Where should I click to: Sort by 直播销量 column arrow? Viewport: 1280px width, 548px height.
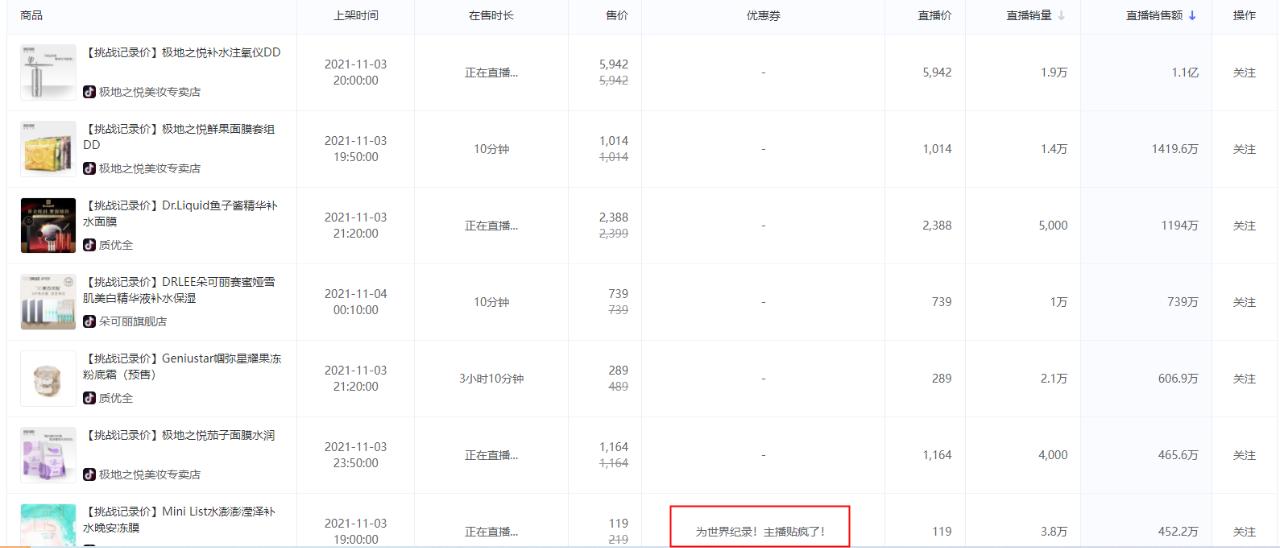click(x=1060, y=16)
